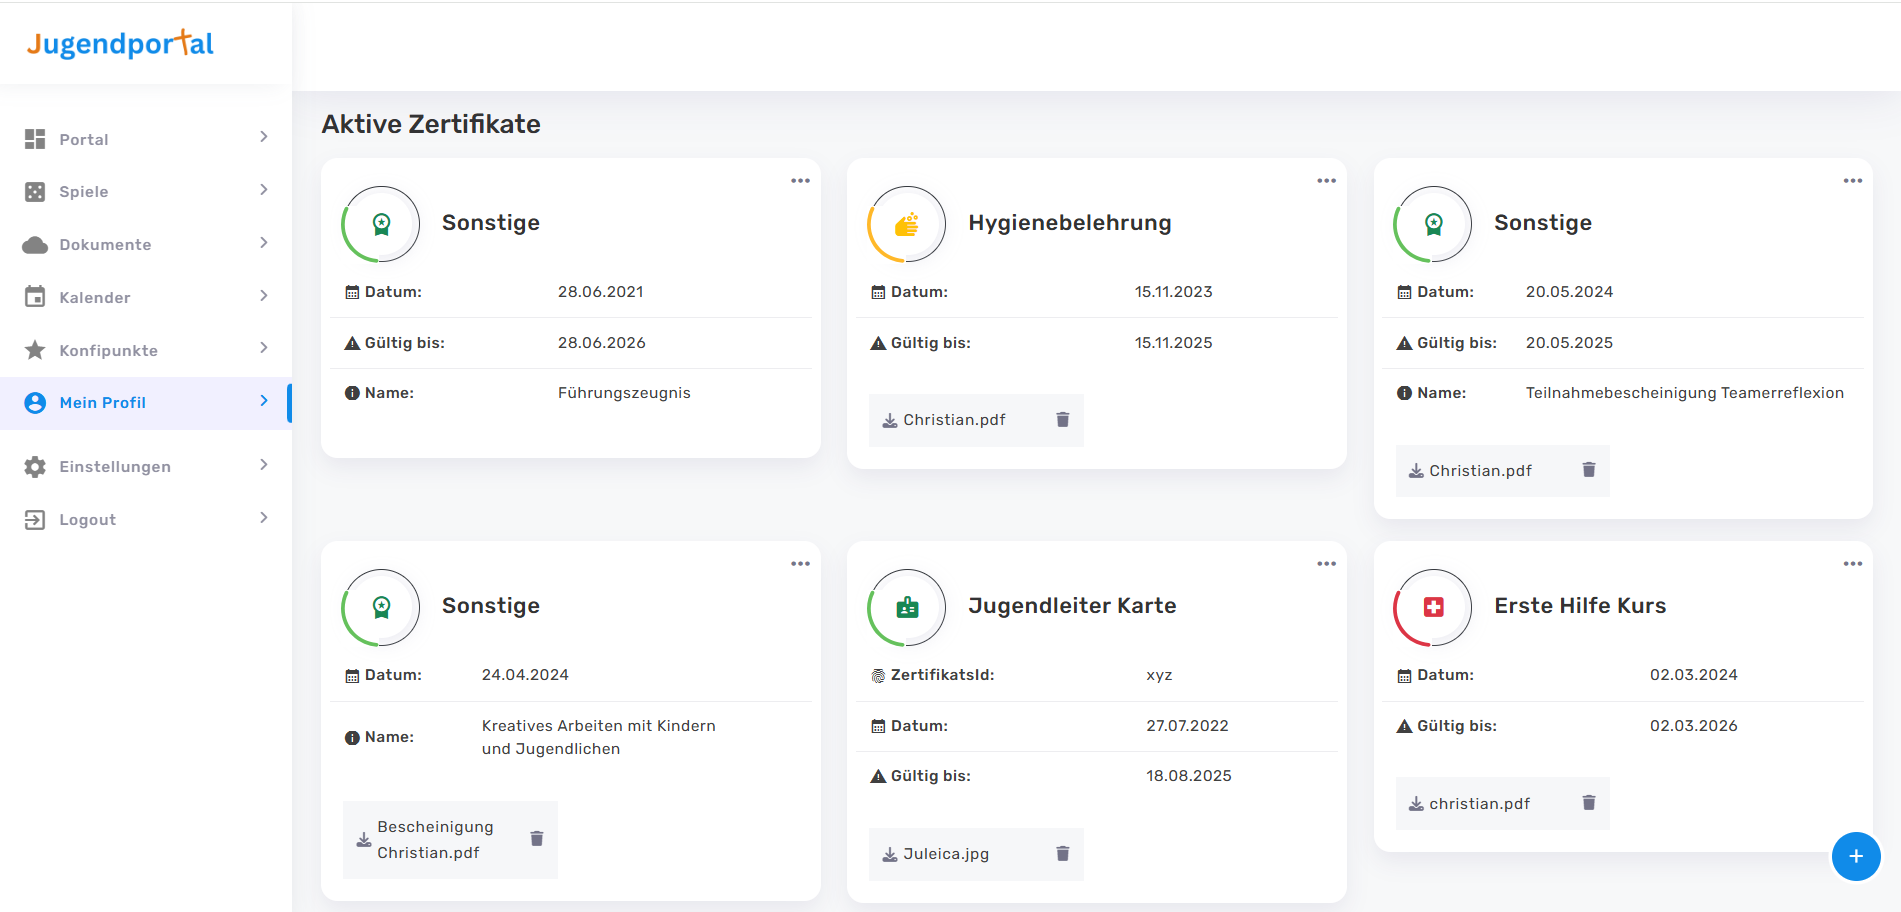This screenshot has height=912, width=1901.
Task: Click the Erste Hilfe Kurs red cross icon
Action: coord(1433,607)
